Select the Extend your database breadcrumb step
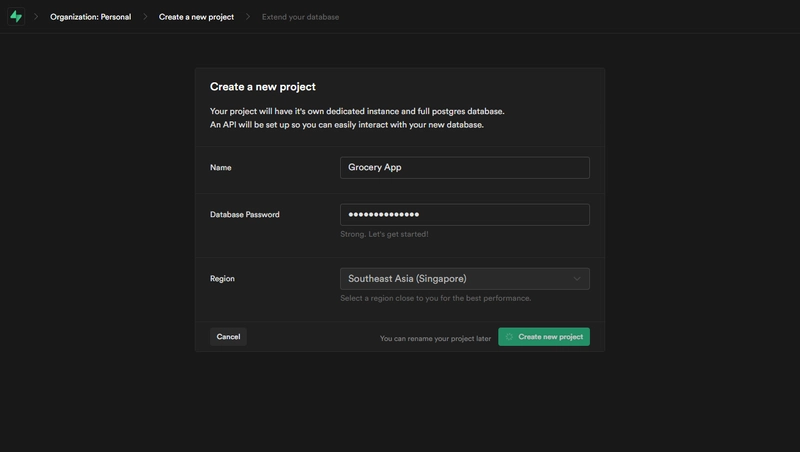The width and height of the screenshot is (800, 452). click(x=300, y=17)
